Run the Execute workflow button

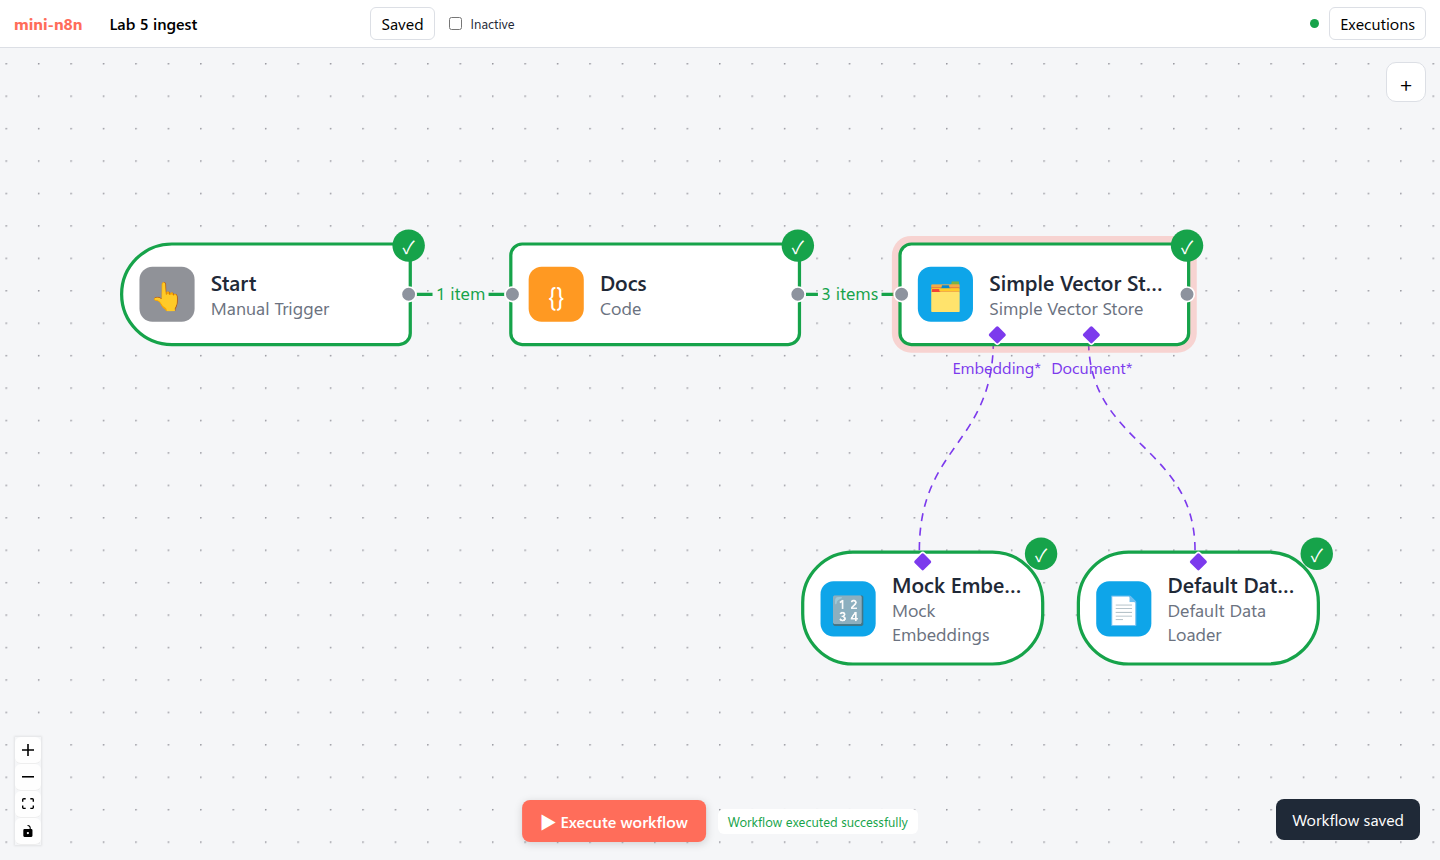point(614,822)
